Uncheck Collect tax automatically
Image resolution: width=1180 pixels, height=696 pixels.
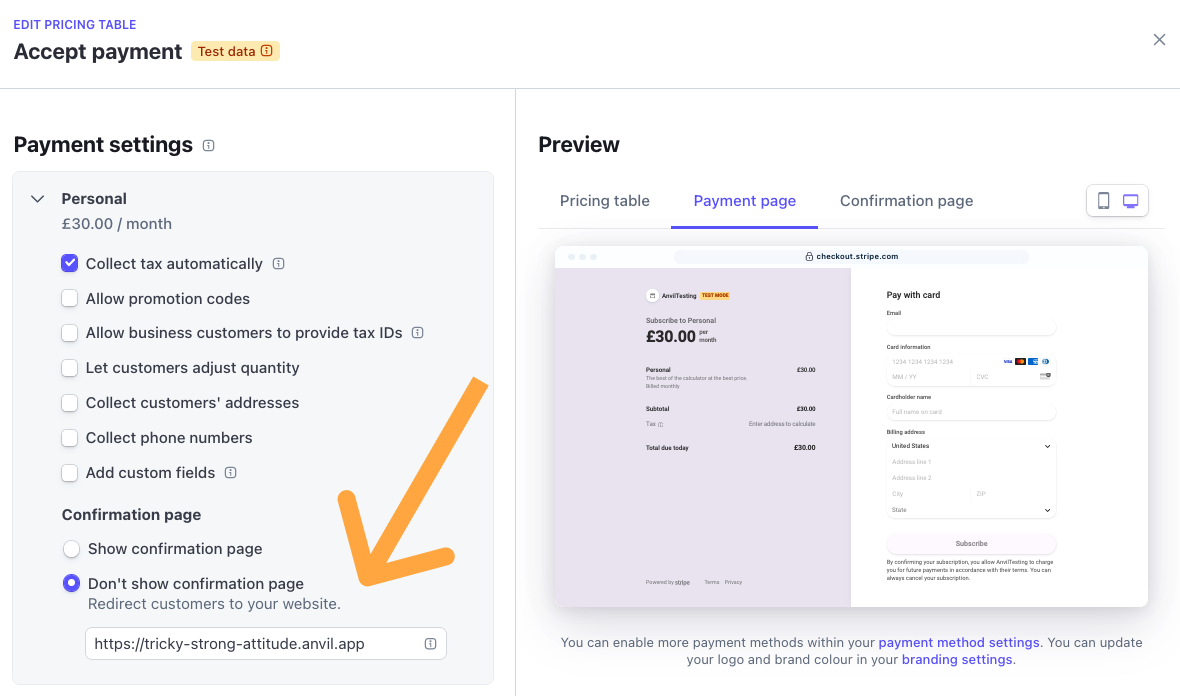pos(70,263)
